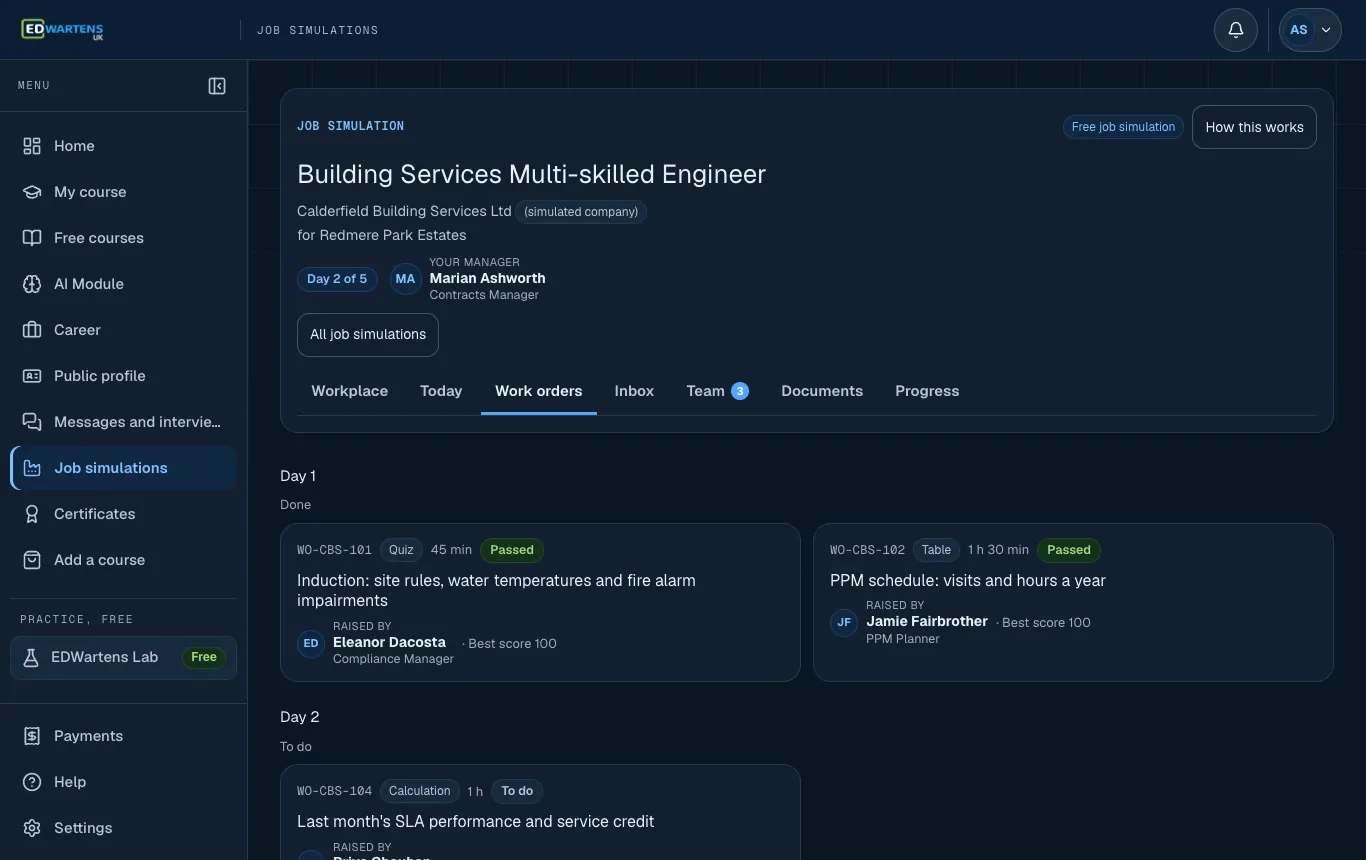This screenshot has width=1366, height=860.
Task: Click the Certificates ribbon icon
Action: tap(32, 514)
